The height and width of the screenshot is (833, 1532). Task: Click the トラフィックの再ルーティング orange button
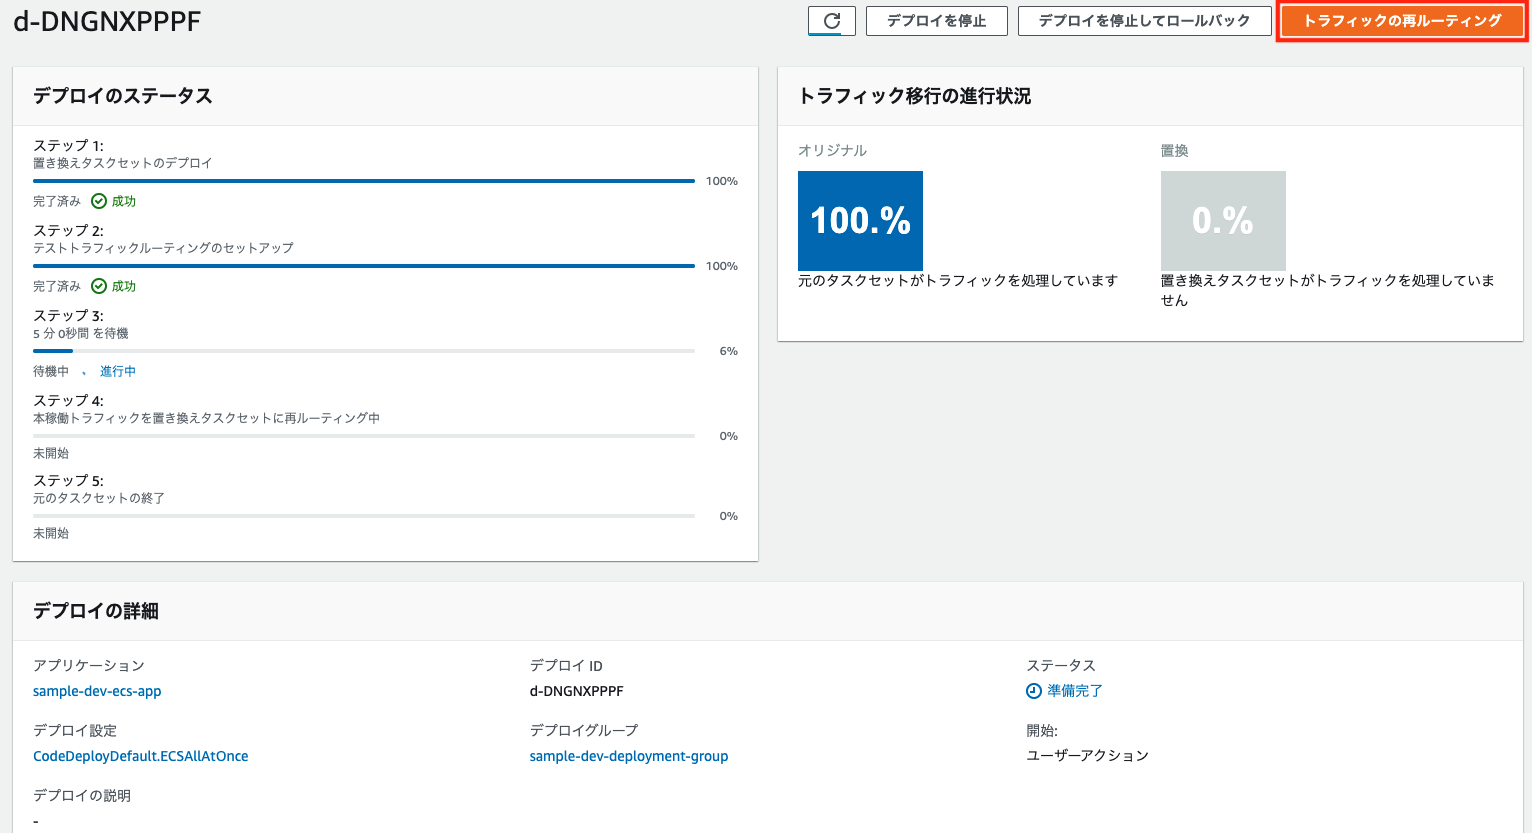1401,20
